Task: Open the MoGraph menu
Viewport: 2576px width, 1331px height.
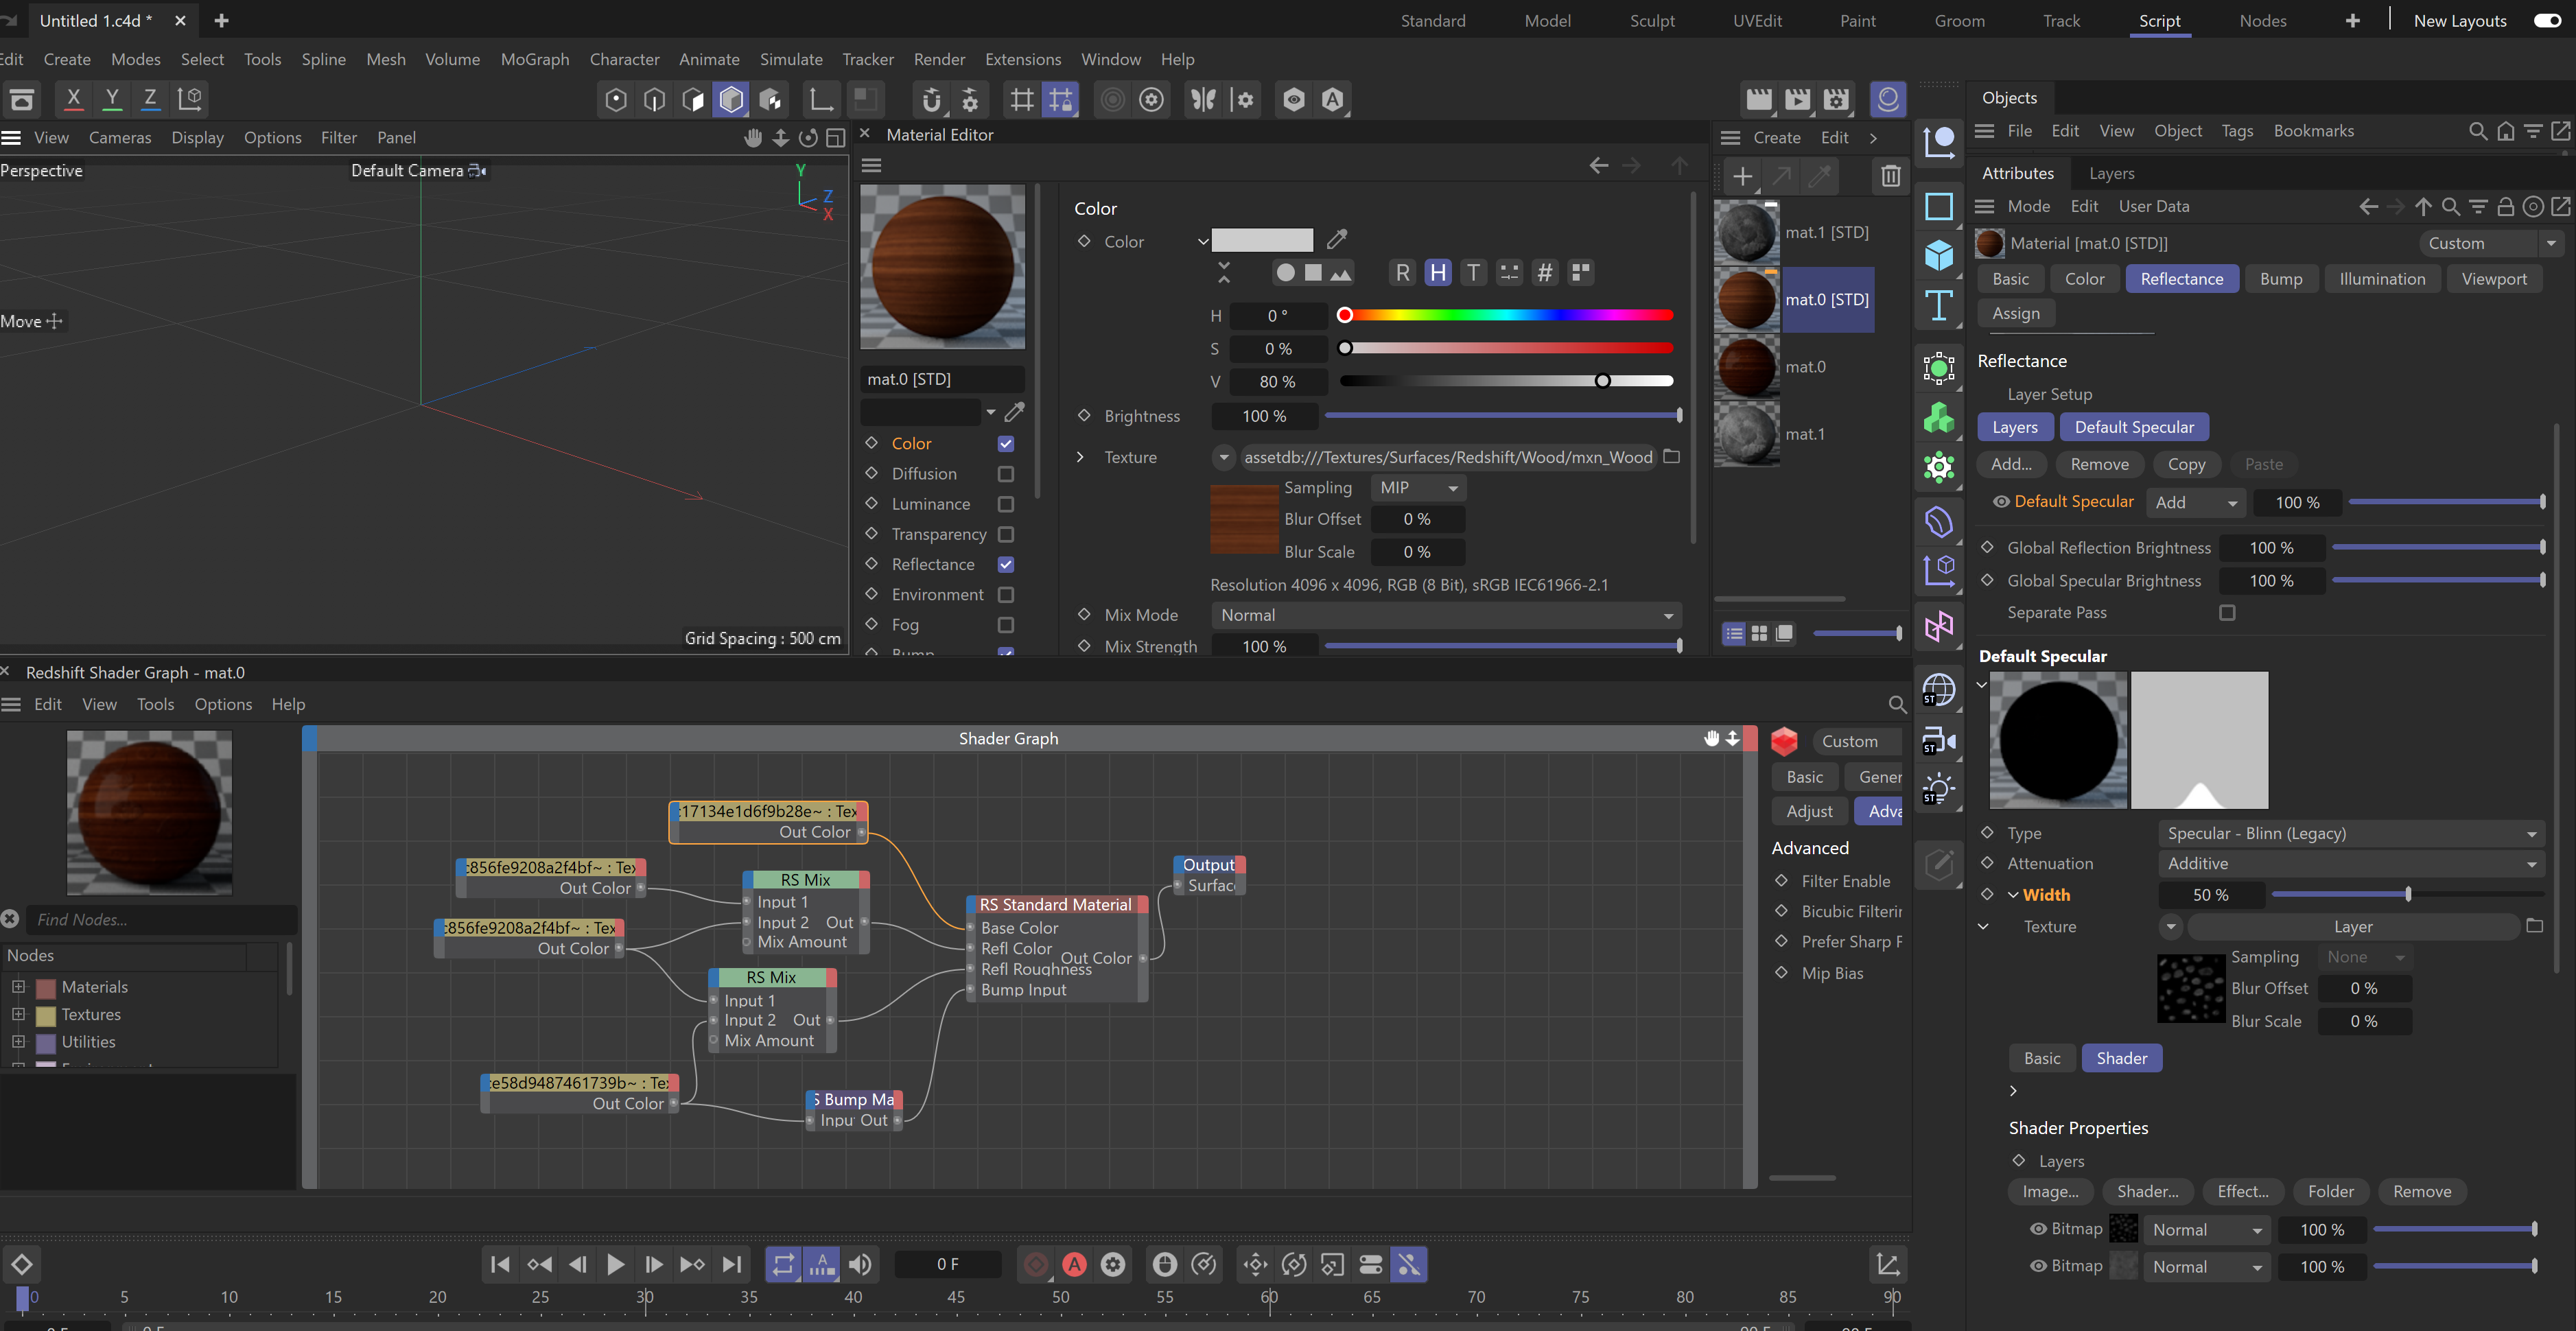Action: click(x=534, y=59)
